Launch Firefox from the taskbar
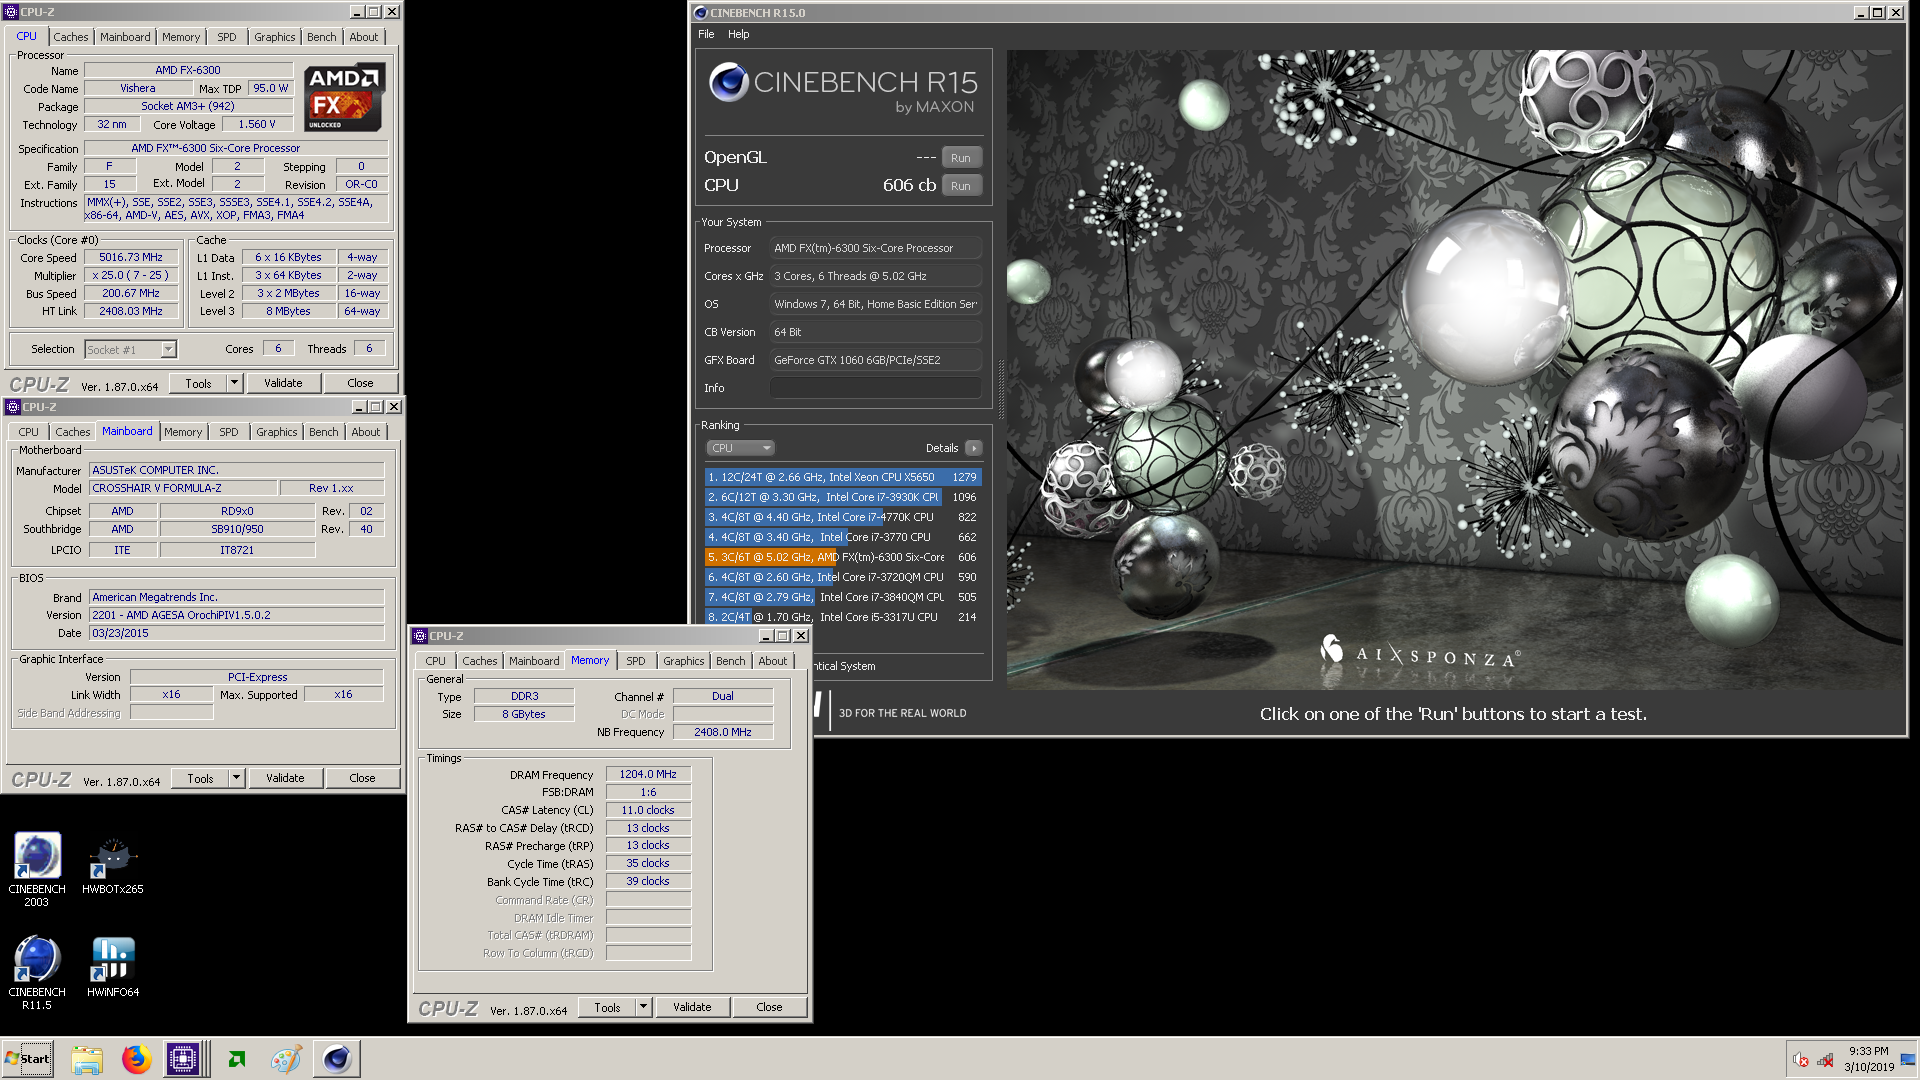This screenshot has height=1080, width=1920. click(136, 1059)
